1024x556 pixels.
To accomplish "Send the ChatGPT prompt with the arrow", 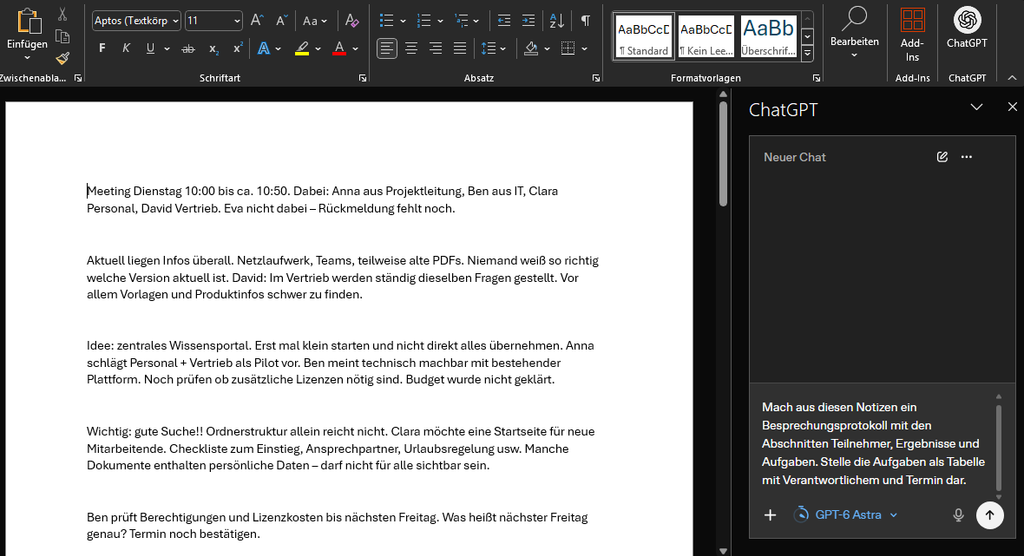I will click(989, 515).
